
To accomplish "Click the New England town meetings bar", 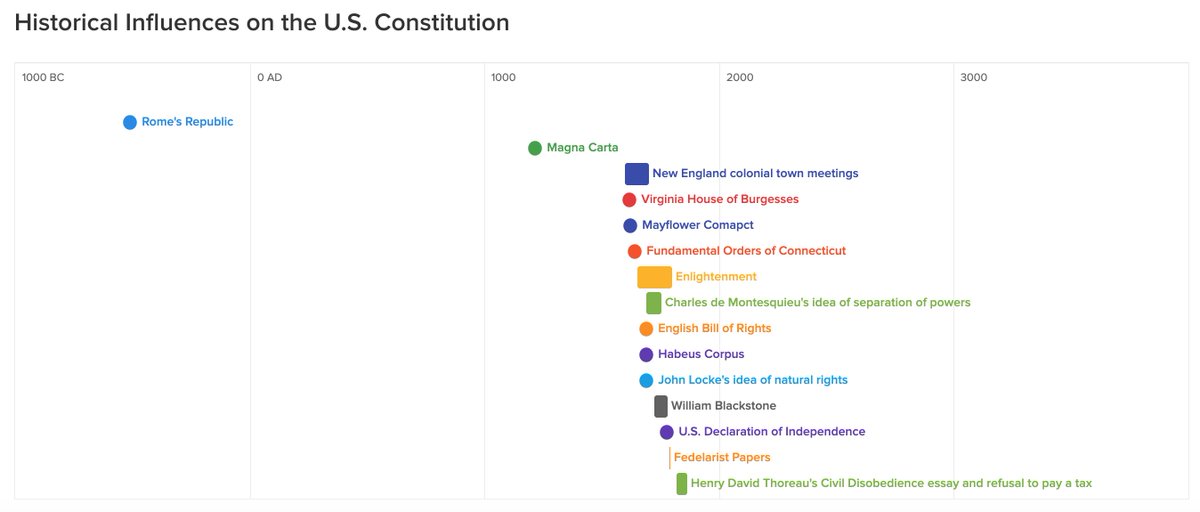I will [x=636, y=174].
